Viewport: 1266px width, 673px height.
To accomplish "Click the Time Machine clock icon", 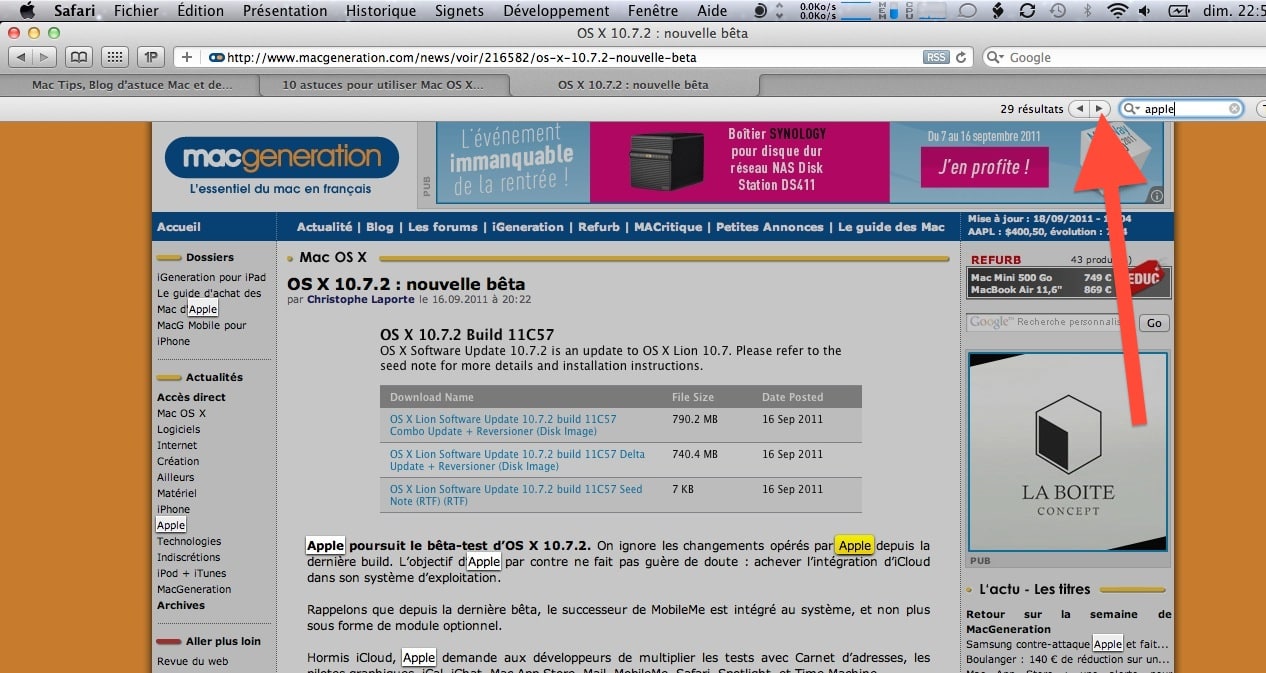I will coord(1057,11).
